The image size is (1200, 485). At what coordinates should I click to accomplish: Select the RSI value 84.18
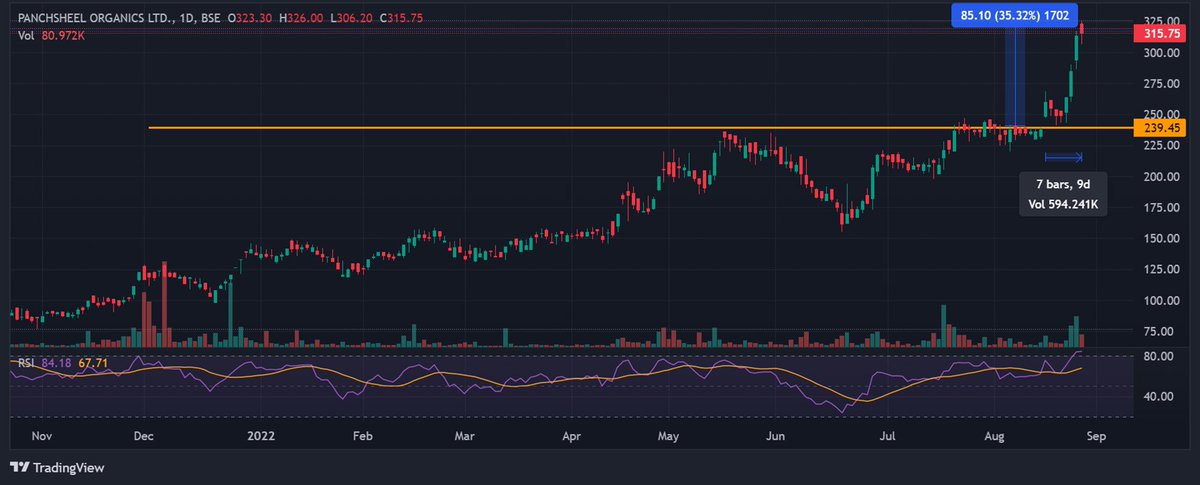(x=56, y=362)
